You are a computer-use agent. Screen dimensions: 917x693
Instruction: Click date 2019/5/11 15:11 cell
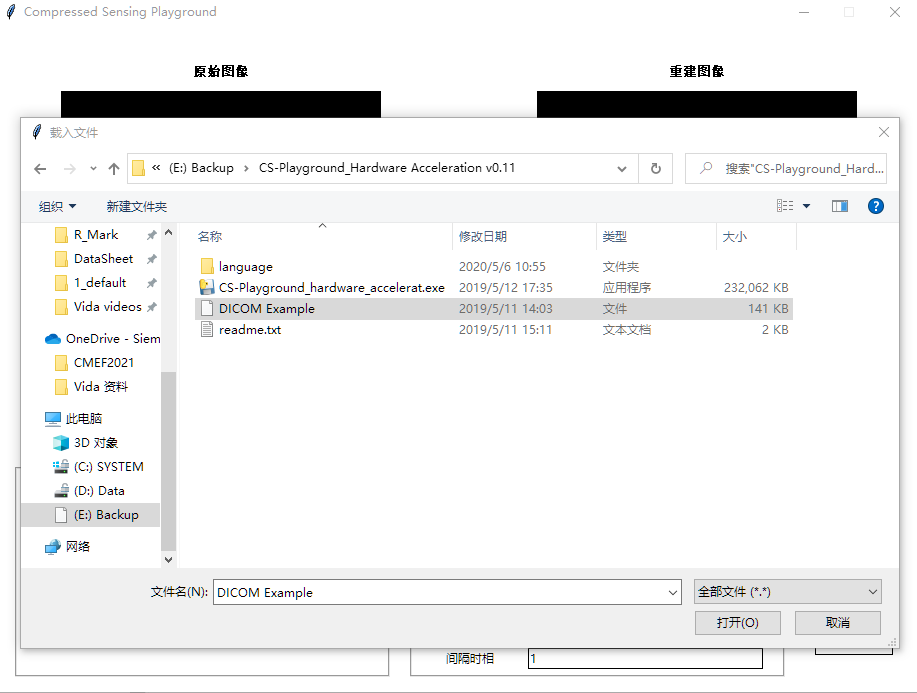[x=505, y=330]
